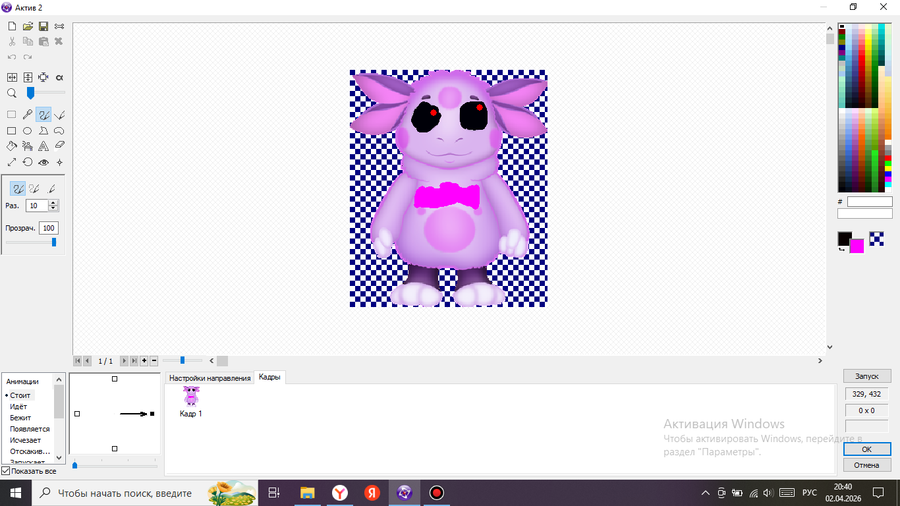The width and height of the screenshot is (900, 506).
Task: Click the 'Отмена' button
Action: [x=867, y=465]
